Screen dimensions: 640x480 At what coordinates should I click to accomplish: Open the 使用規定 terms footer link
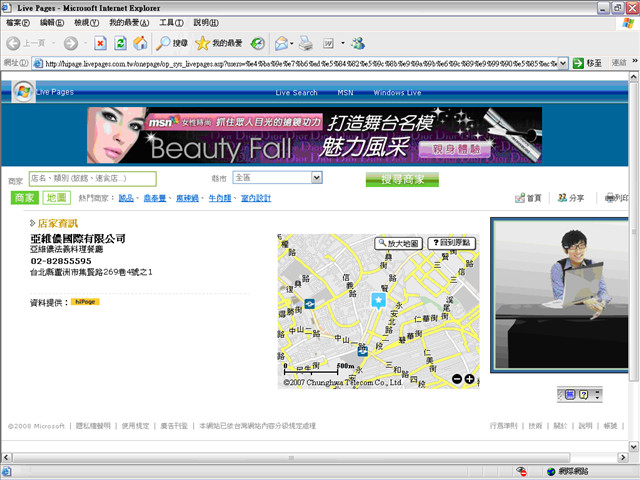pyautogui.click(x=136, y=426)
